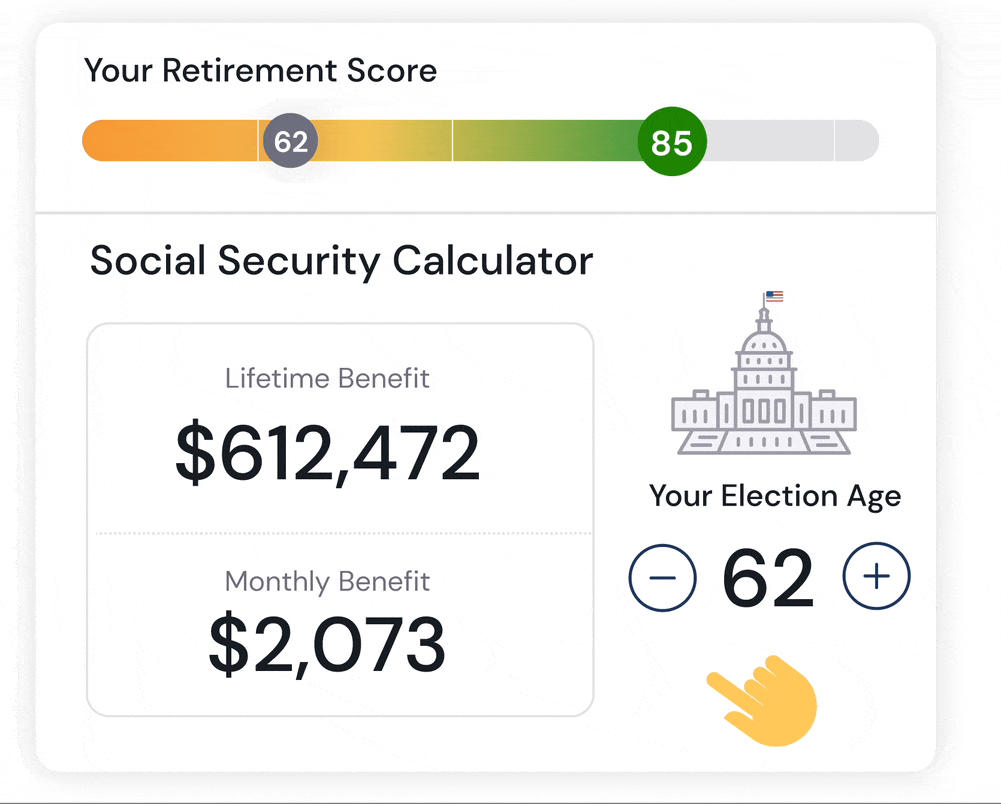Click the $2,073 monthly benefit amount
The image size is (1001, 804).
(x=327, y=643)
